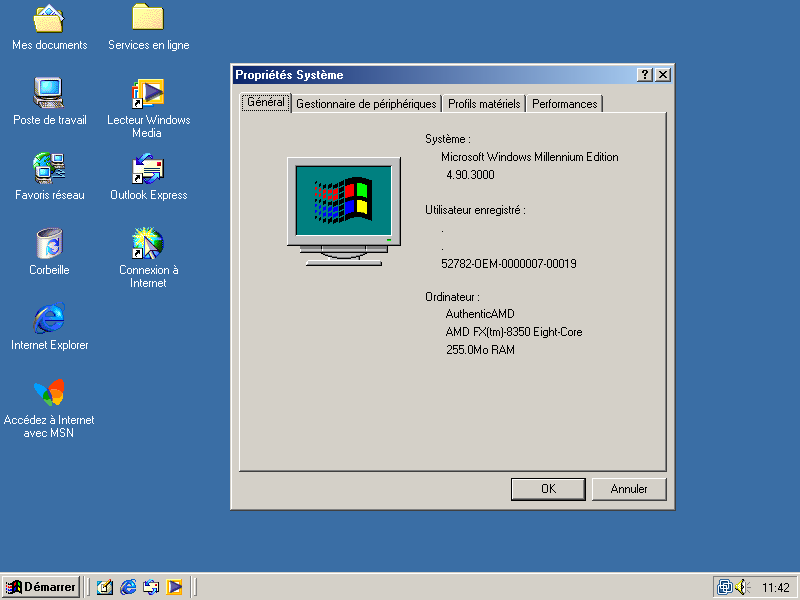Click the question mark help button
This screenshot has width=800, height=600.
(x=645, y=75)
